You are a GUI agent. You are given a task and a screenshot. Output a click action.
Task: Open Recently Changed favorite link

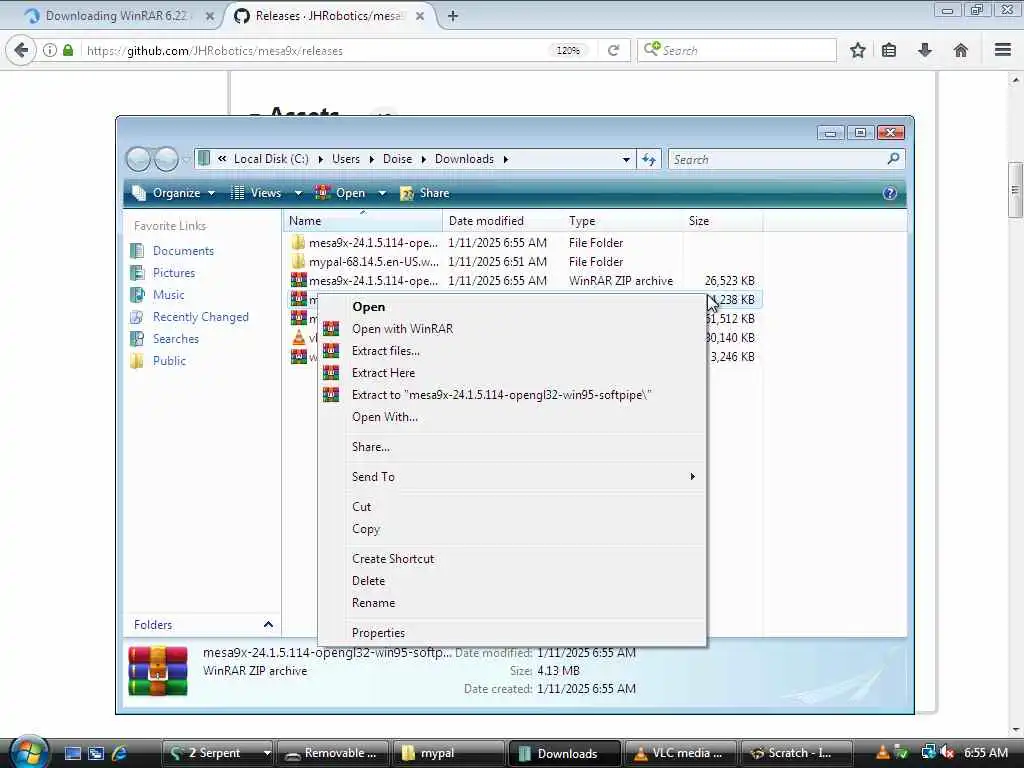coord(200,317)
